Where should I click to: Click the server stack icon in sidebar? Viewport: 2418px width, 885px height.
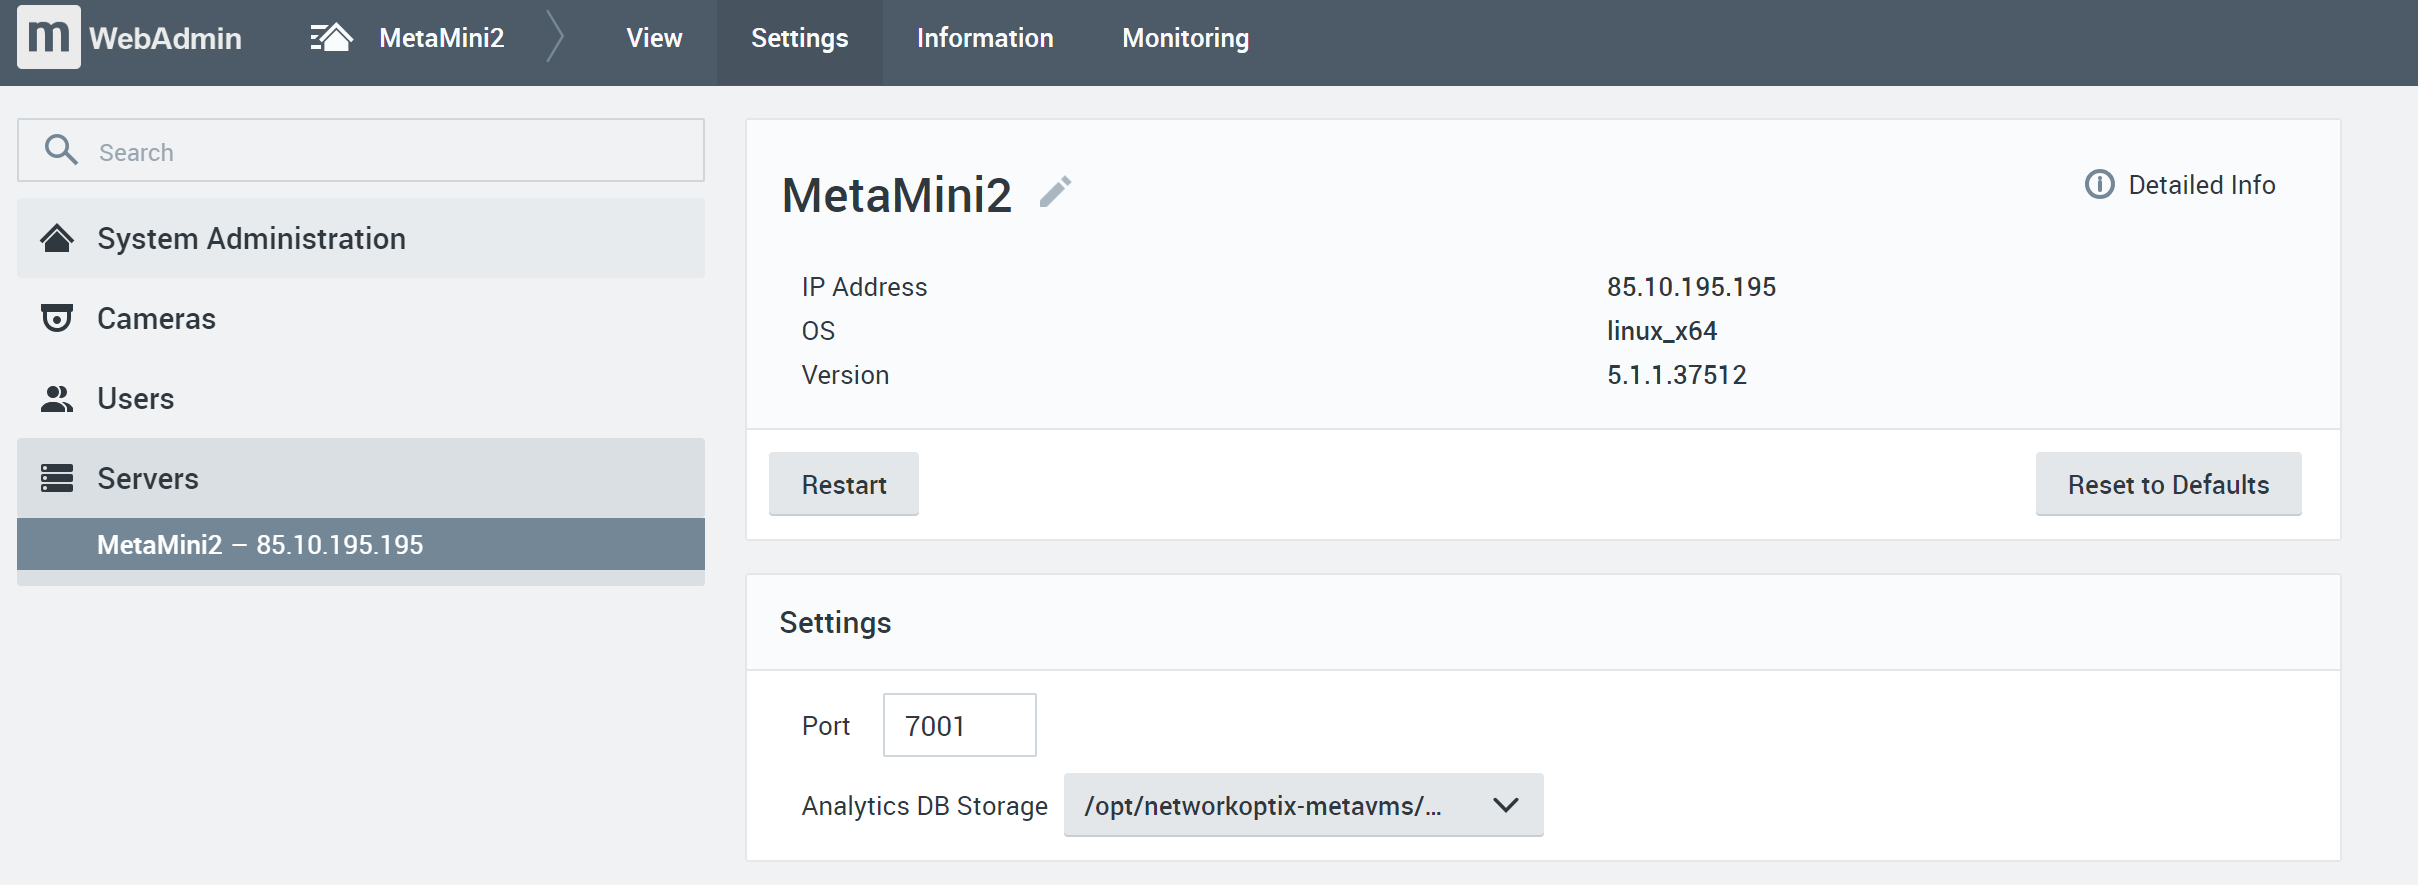(57, 478)
